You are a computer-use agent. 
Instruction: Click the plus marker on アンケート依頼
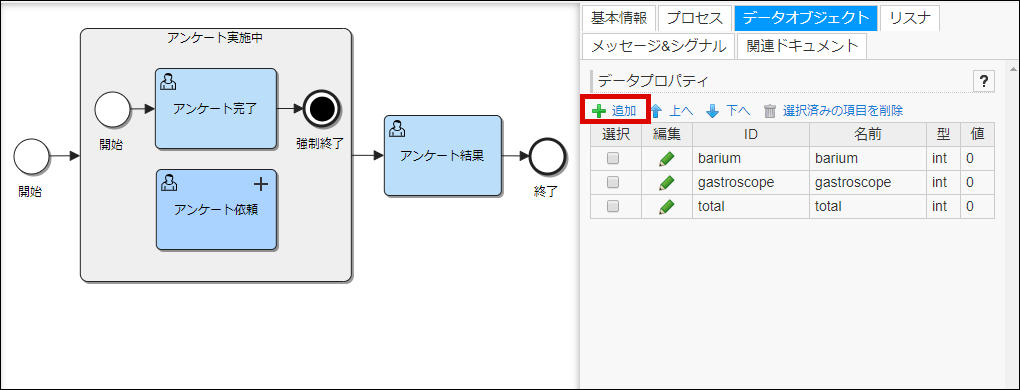point(260,185)
